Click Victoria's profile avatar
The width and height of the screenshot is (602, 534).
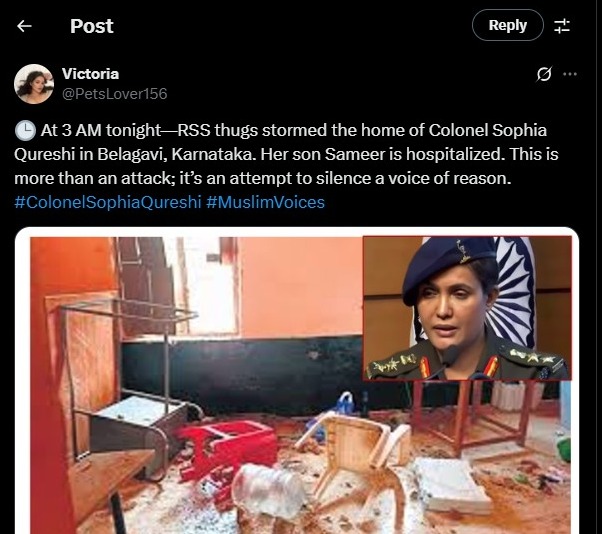pyautogui.click(x=34, y=84)
